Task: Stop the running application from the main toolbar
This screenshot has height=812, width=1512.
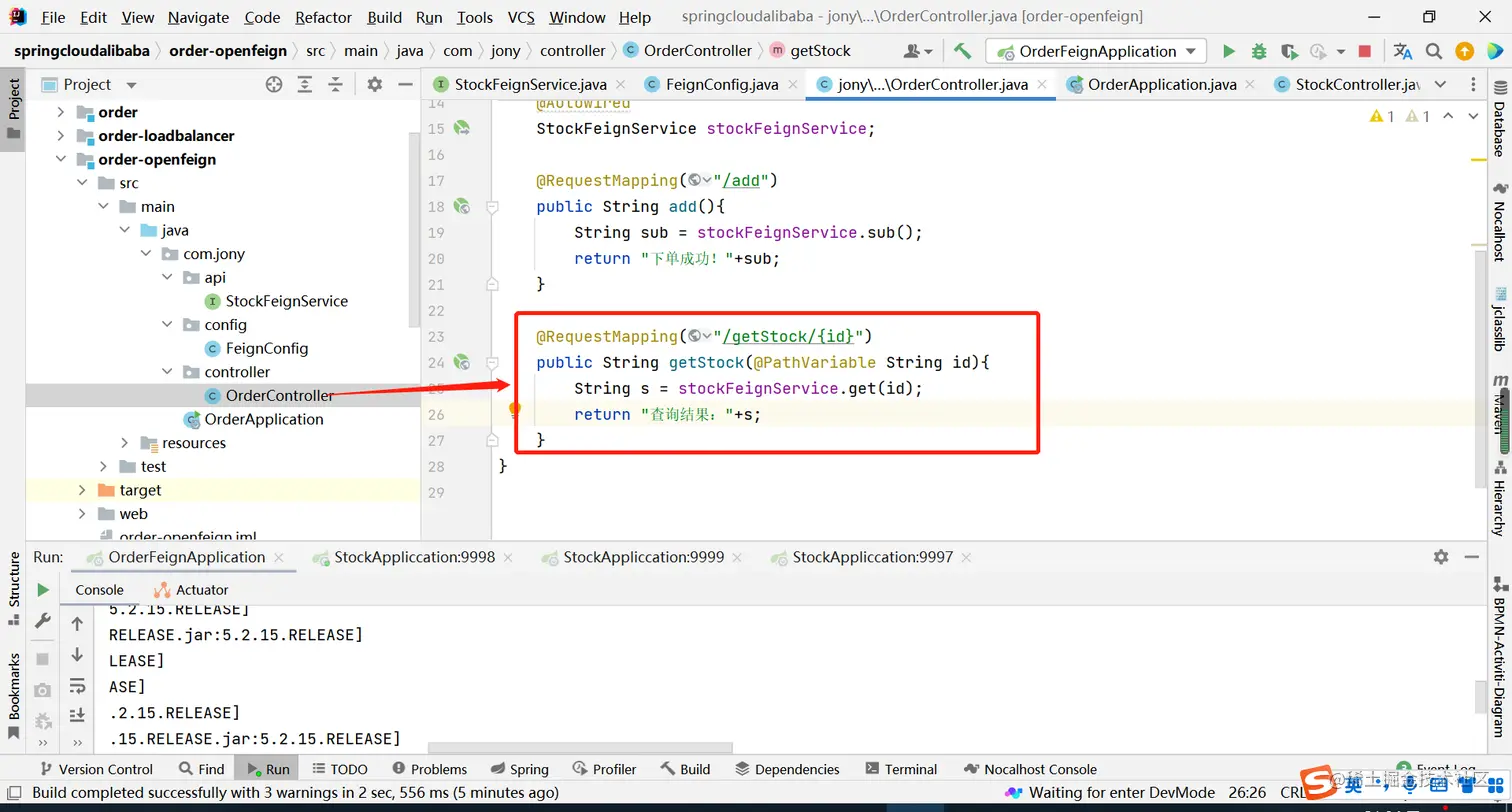Action: (x=1365, y=51)
